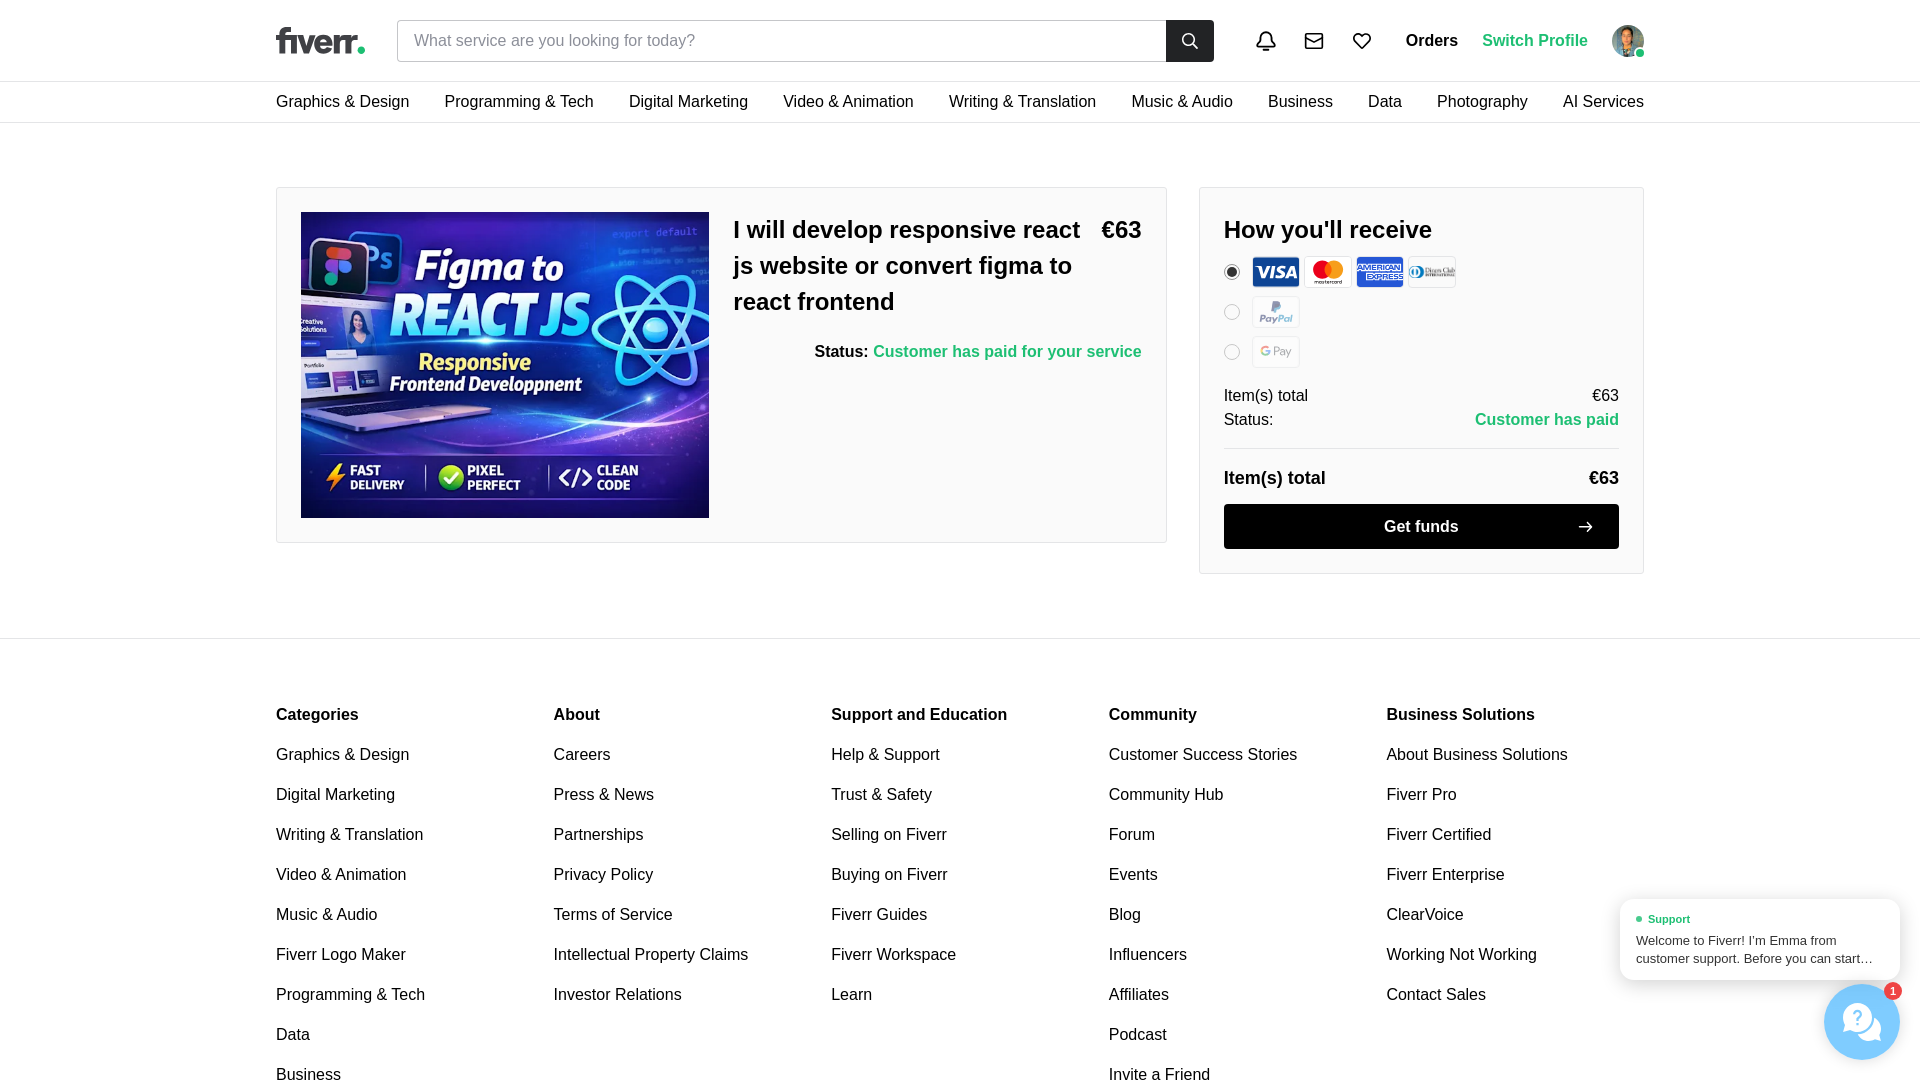Open the AI Services category

pos(1602,102)
